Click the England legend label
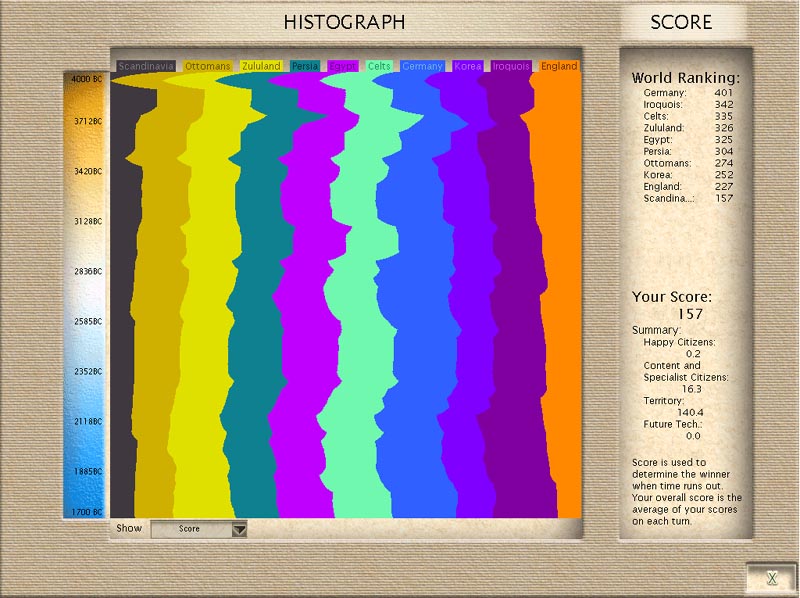The height and width of the screenshot is (598, 800). pos(559,67)
